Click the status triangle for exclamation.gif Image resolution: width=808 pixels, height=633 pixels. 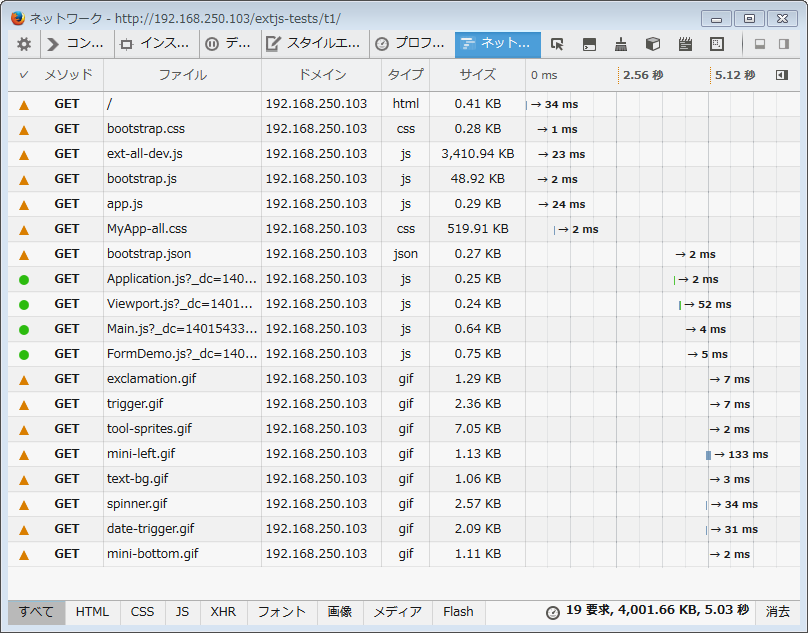click(x=24, y=380)
